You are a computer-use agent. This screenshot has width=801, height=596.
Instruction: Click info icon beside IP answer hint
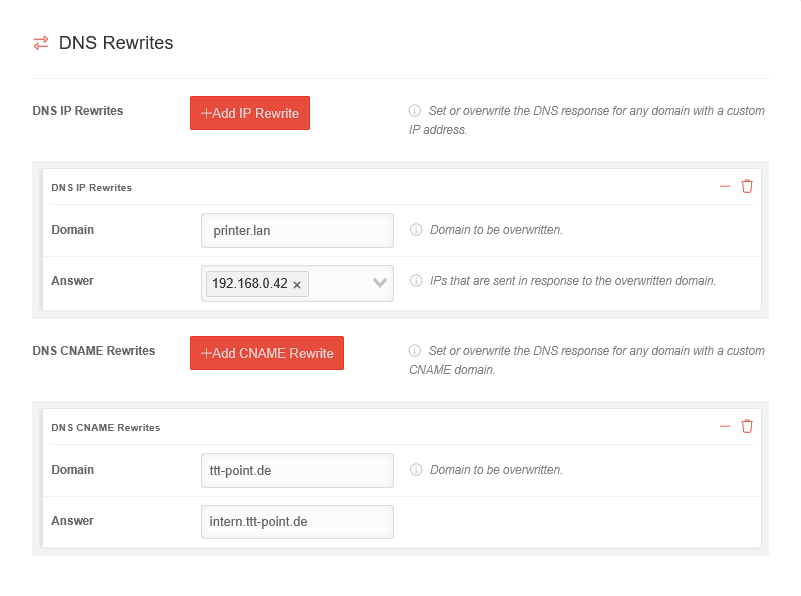click(416, 281)
